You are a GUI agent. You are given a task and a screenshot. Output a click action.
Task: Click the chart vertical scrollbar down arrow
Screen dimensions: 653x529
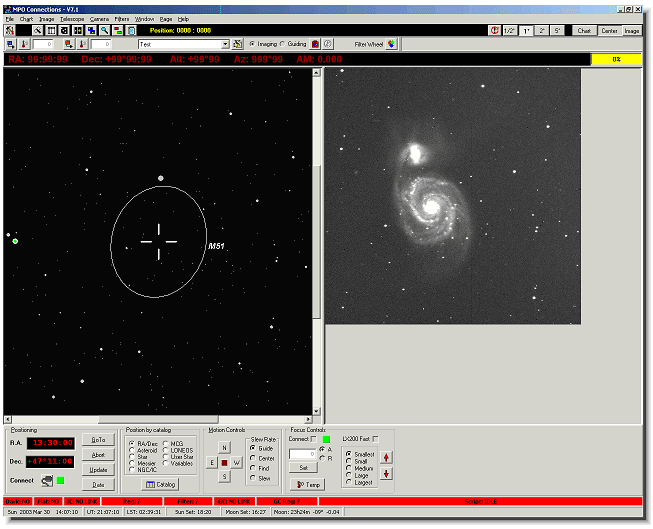[x=317, y=411]
